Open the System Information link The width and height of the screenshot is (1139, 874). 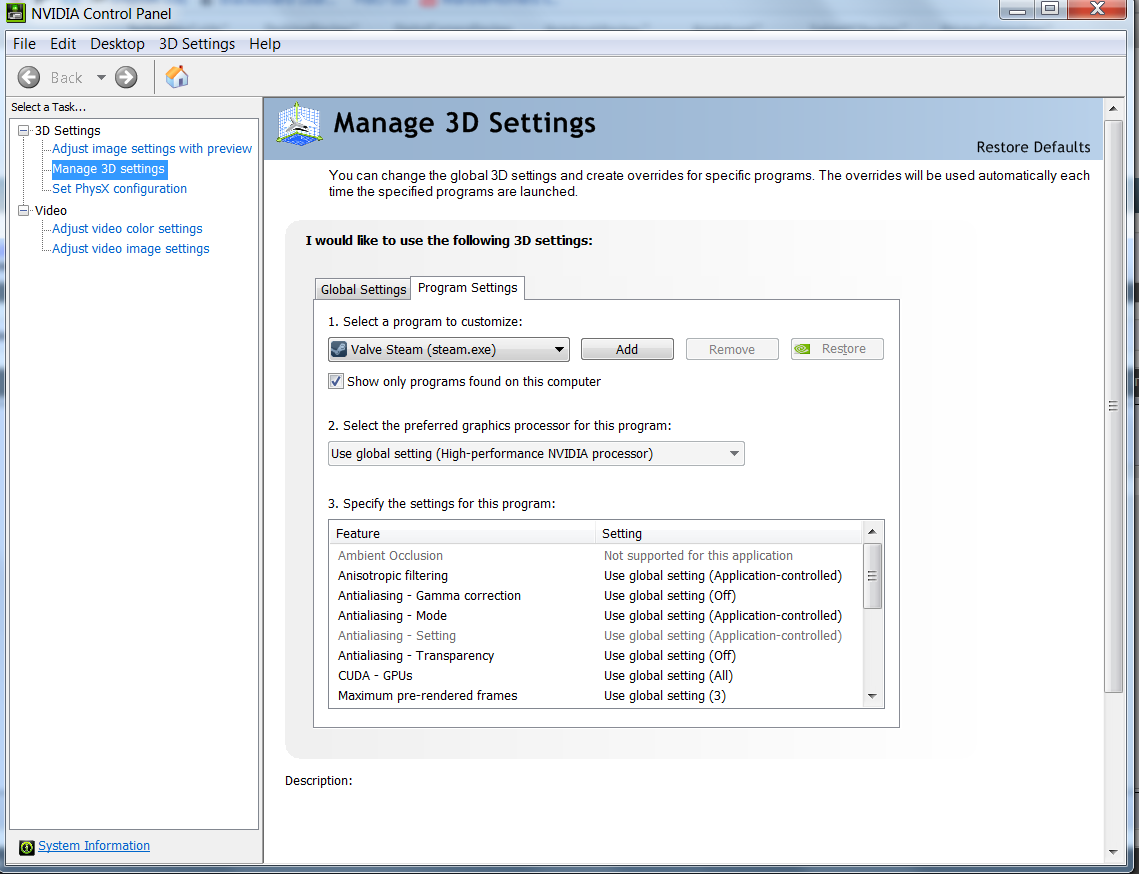coord(94,846)
